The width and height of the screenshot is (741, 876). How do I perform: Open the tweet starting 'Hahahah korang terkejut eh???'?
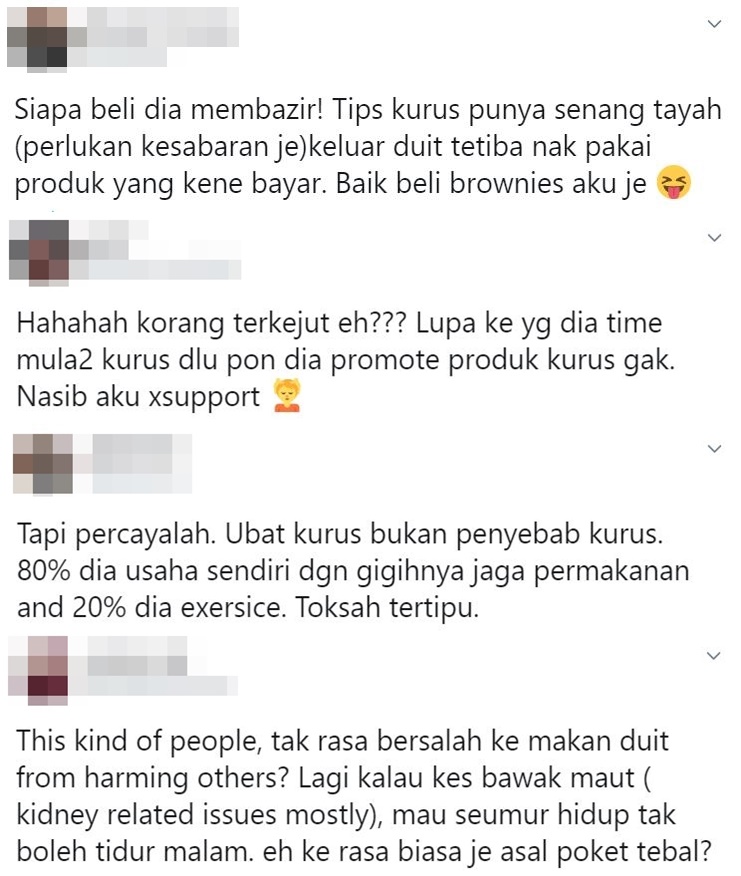click(345, 360)
